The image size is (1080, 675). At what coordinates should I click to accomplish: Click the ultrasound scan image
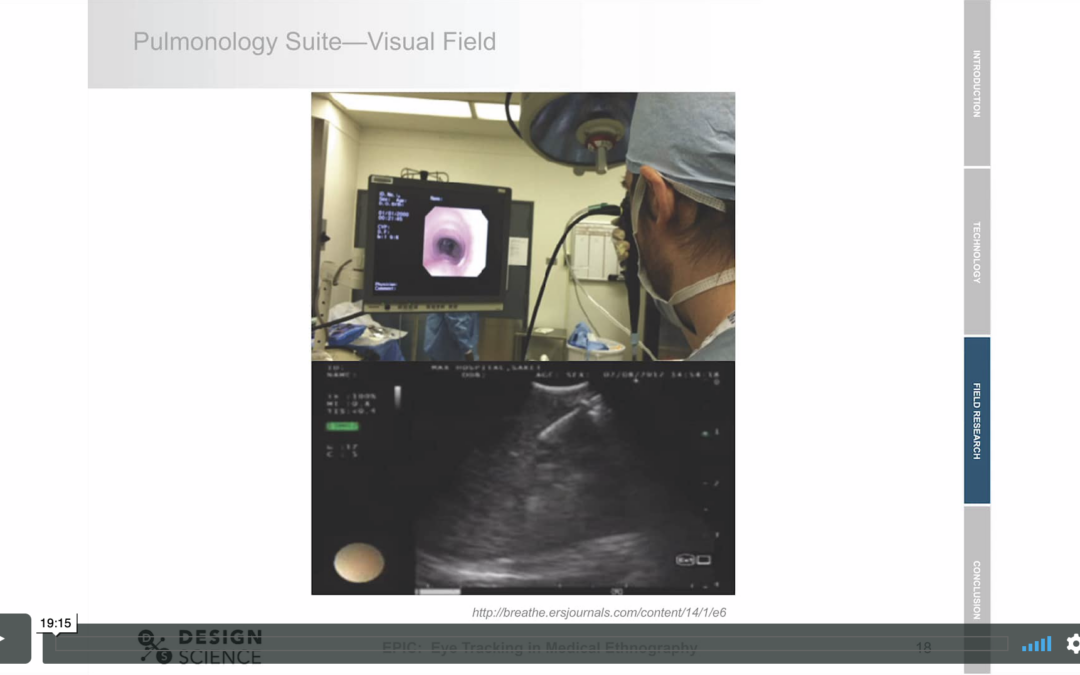[x=523, y=478]
